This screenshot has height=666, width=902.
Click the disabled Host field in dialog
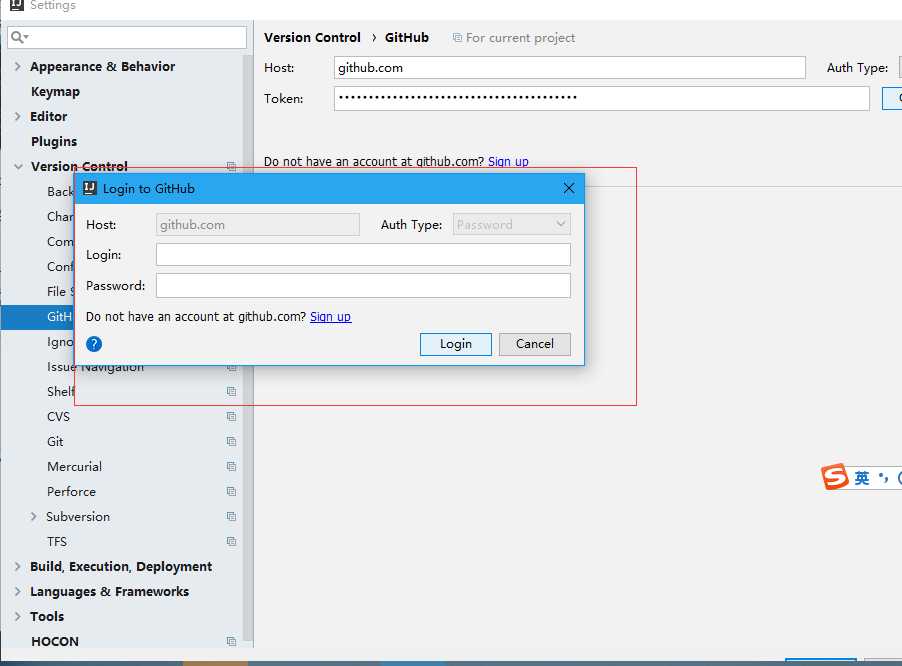pyautogui.click(x=258, y=224)
